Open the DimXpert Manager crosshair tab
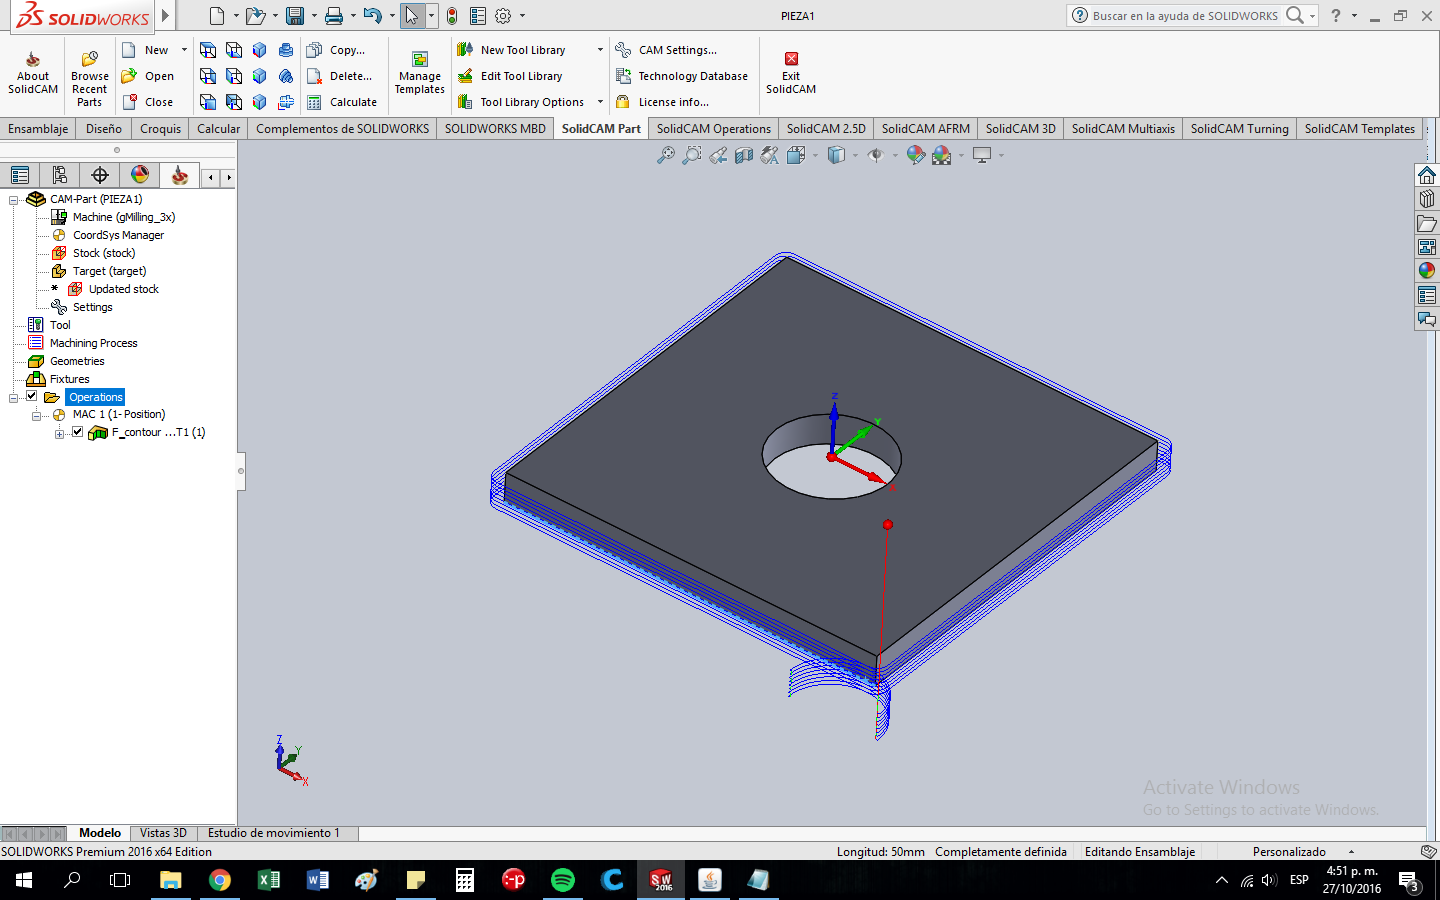Image resolution: width=1440 pixels, height=900 pixels. (100, 175)
